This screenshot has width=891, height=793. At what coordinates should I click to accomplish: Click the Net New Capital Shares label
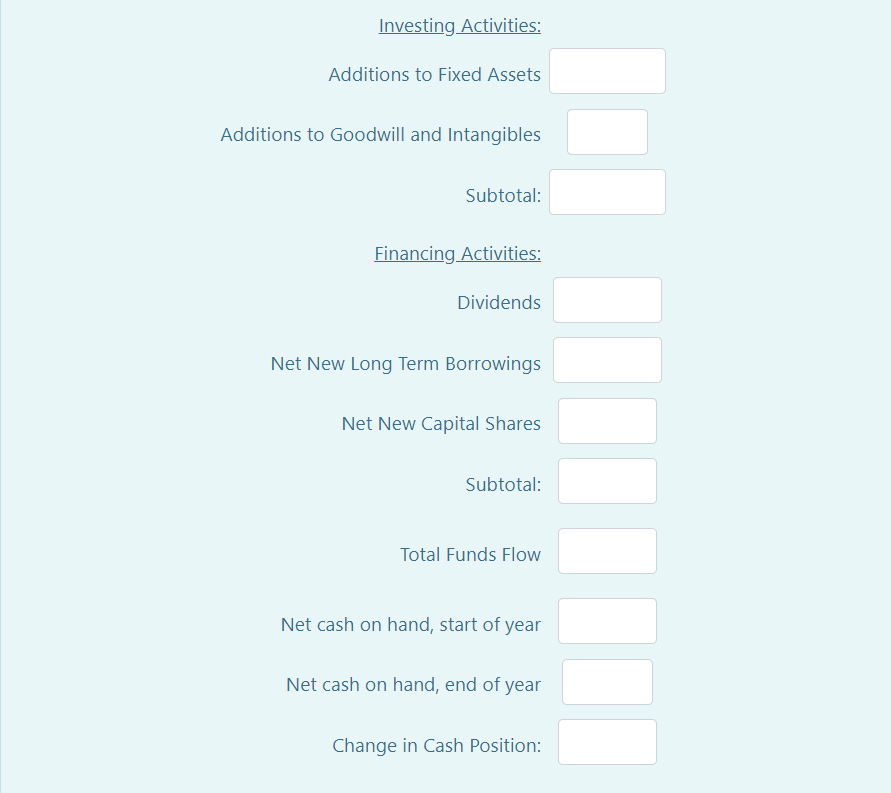pyautogui.click(x=441, y=423)
